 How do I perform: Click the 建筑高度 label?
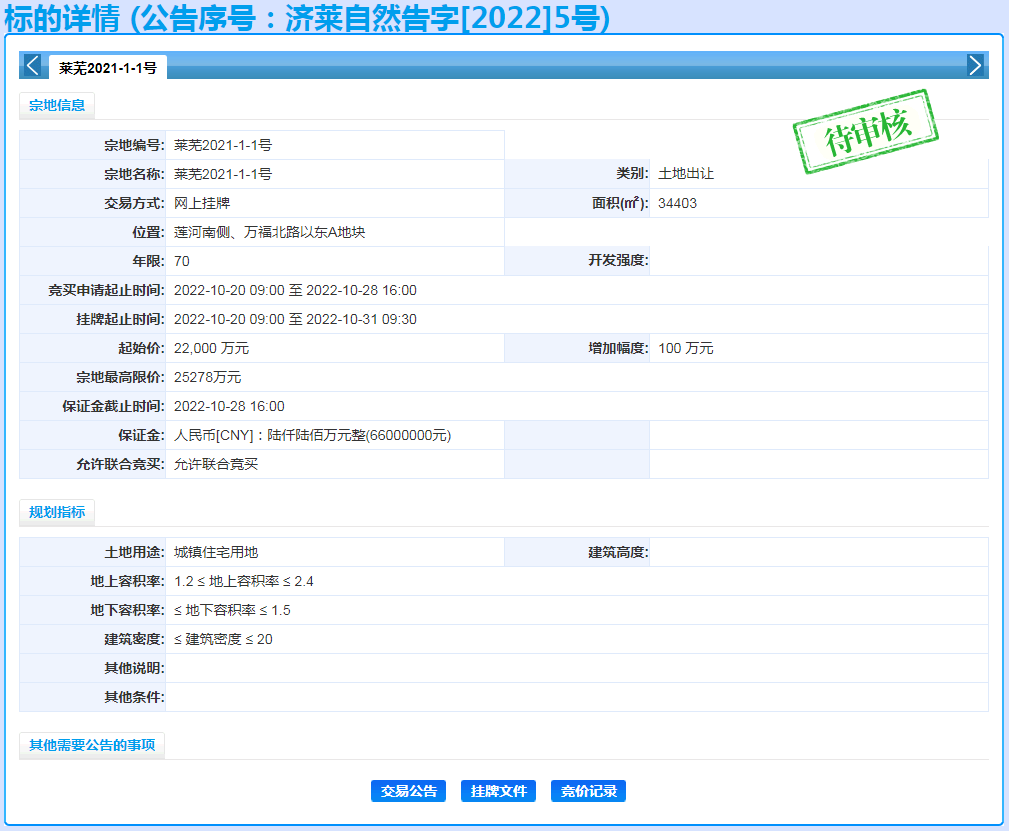click(618, 552)
